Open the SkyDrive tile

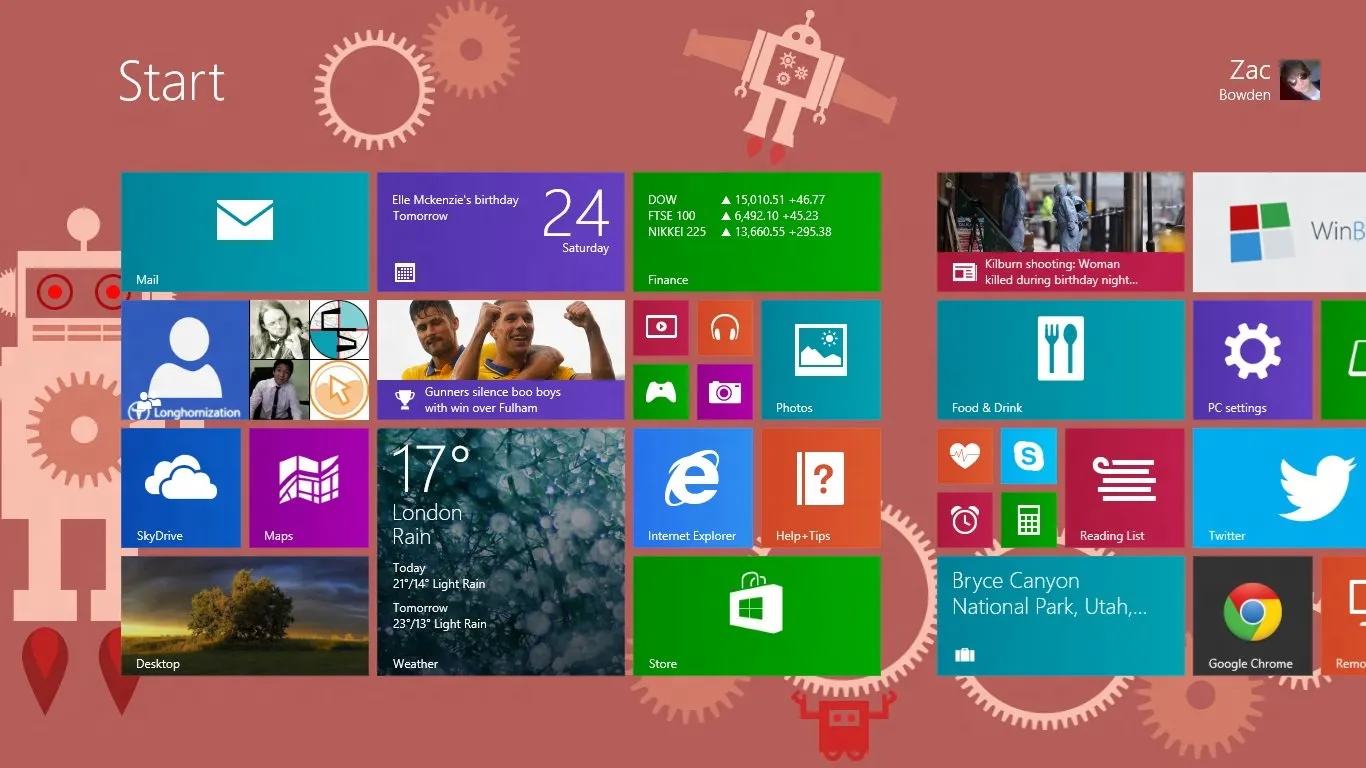[181, 488]
